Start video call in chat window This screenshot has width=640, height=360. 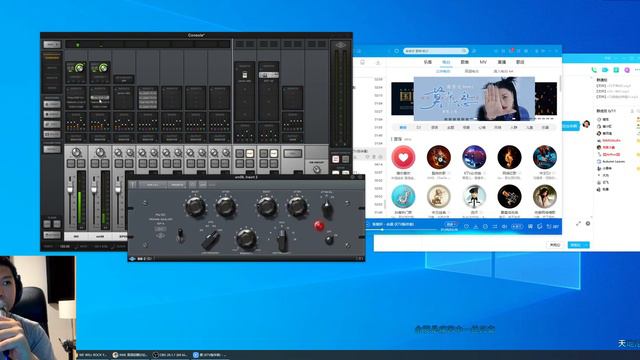(x=605, y=70)
